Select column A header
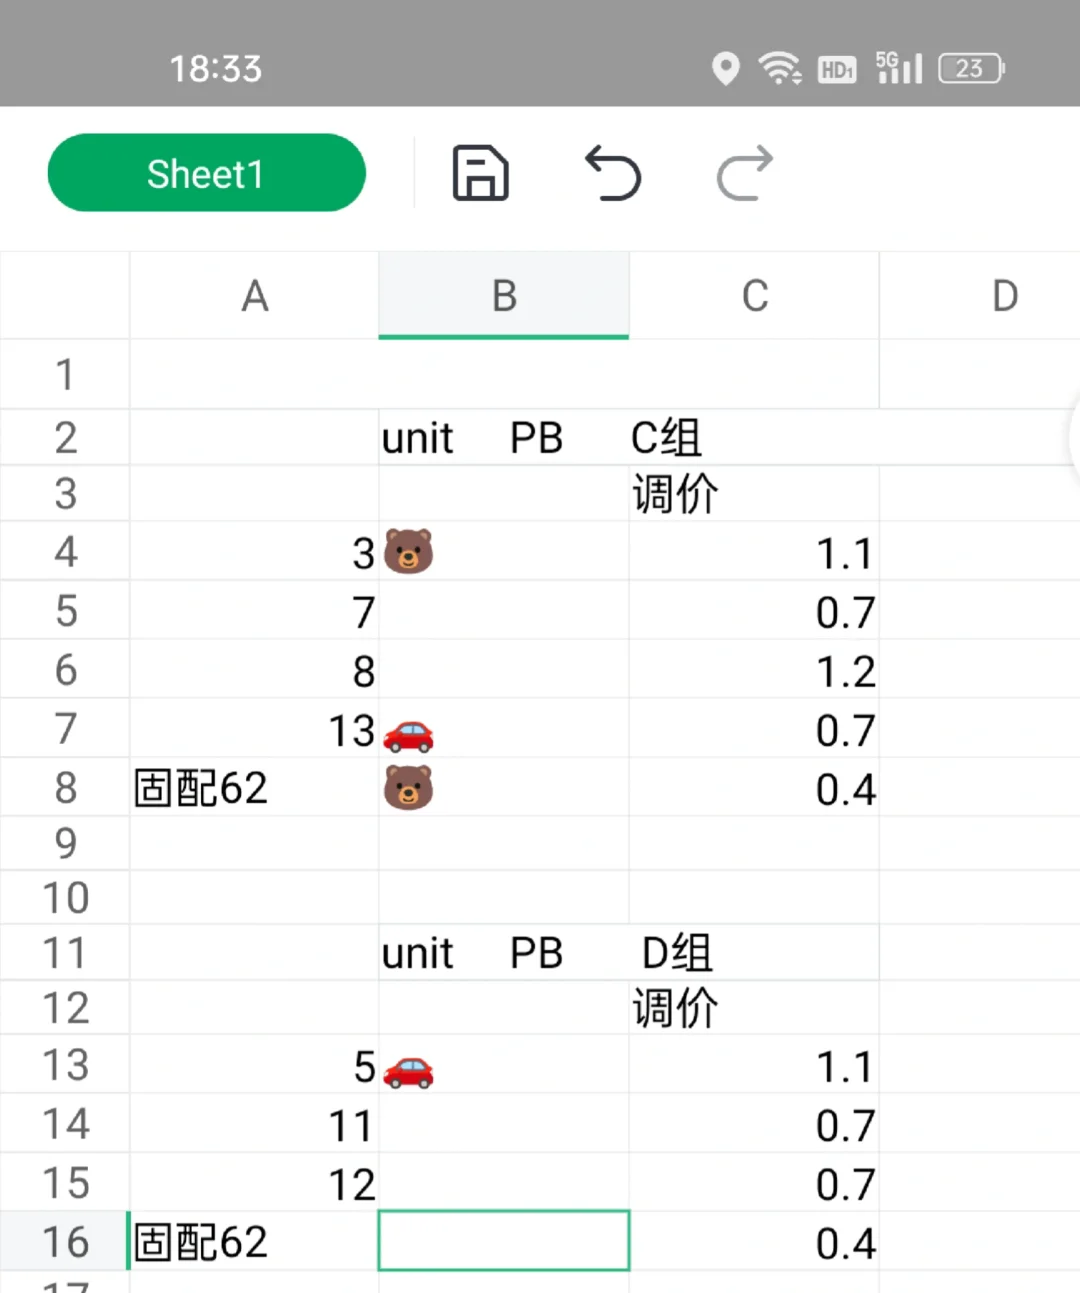Image resolution: width=1080 pixels, height=1293 pixels. point(254,296)
